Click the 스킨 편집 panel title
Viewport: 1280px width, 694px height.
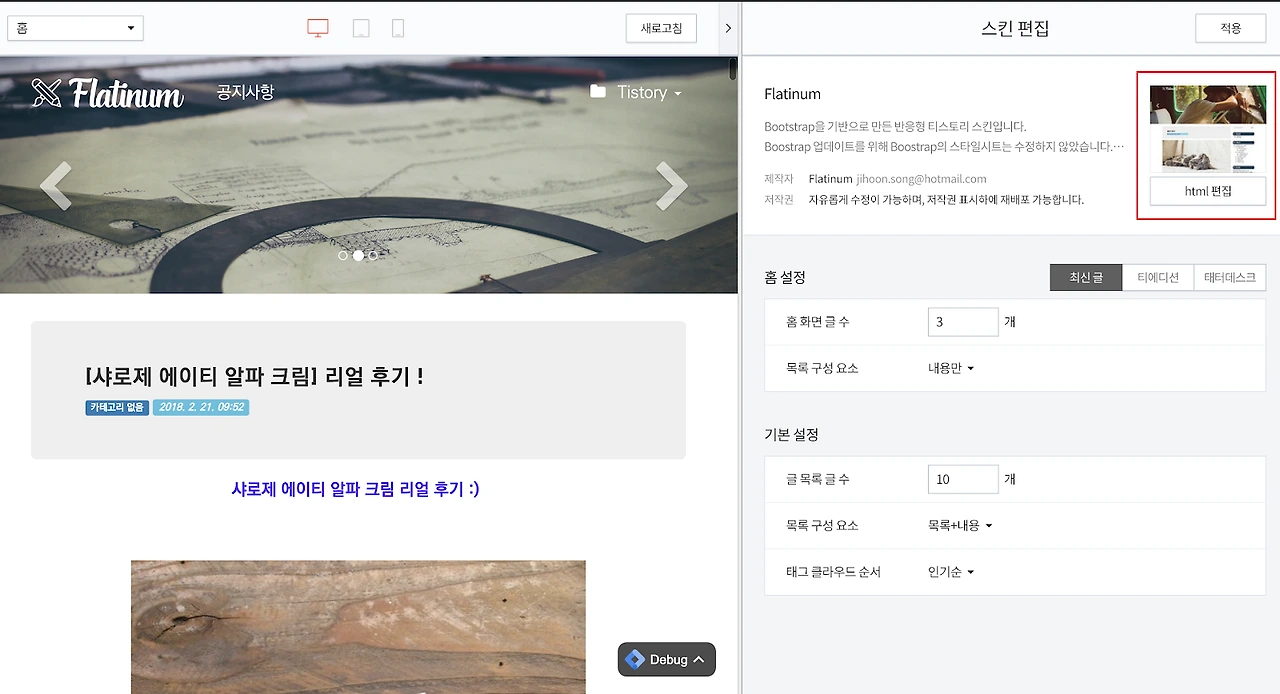pos(1015,28)
